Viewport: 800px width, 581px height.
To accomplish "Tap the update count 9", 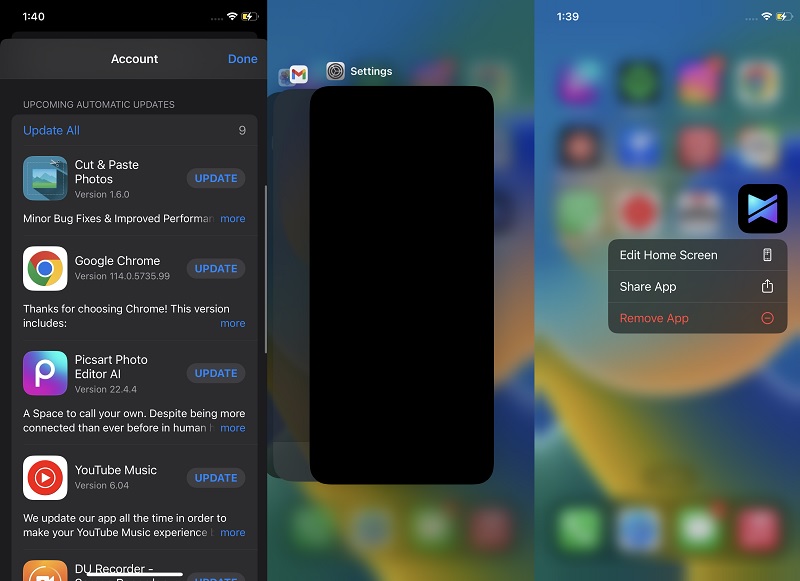I will [242, 131].
